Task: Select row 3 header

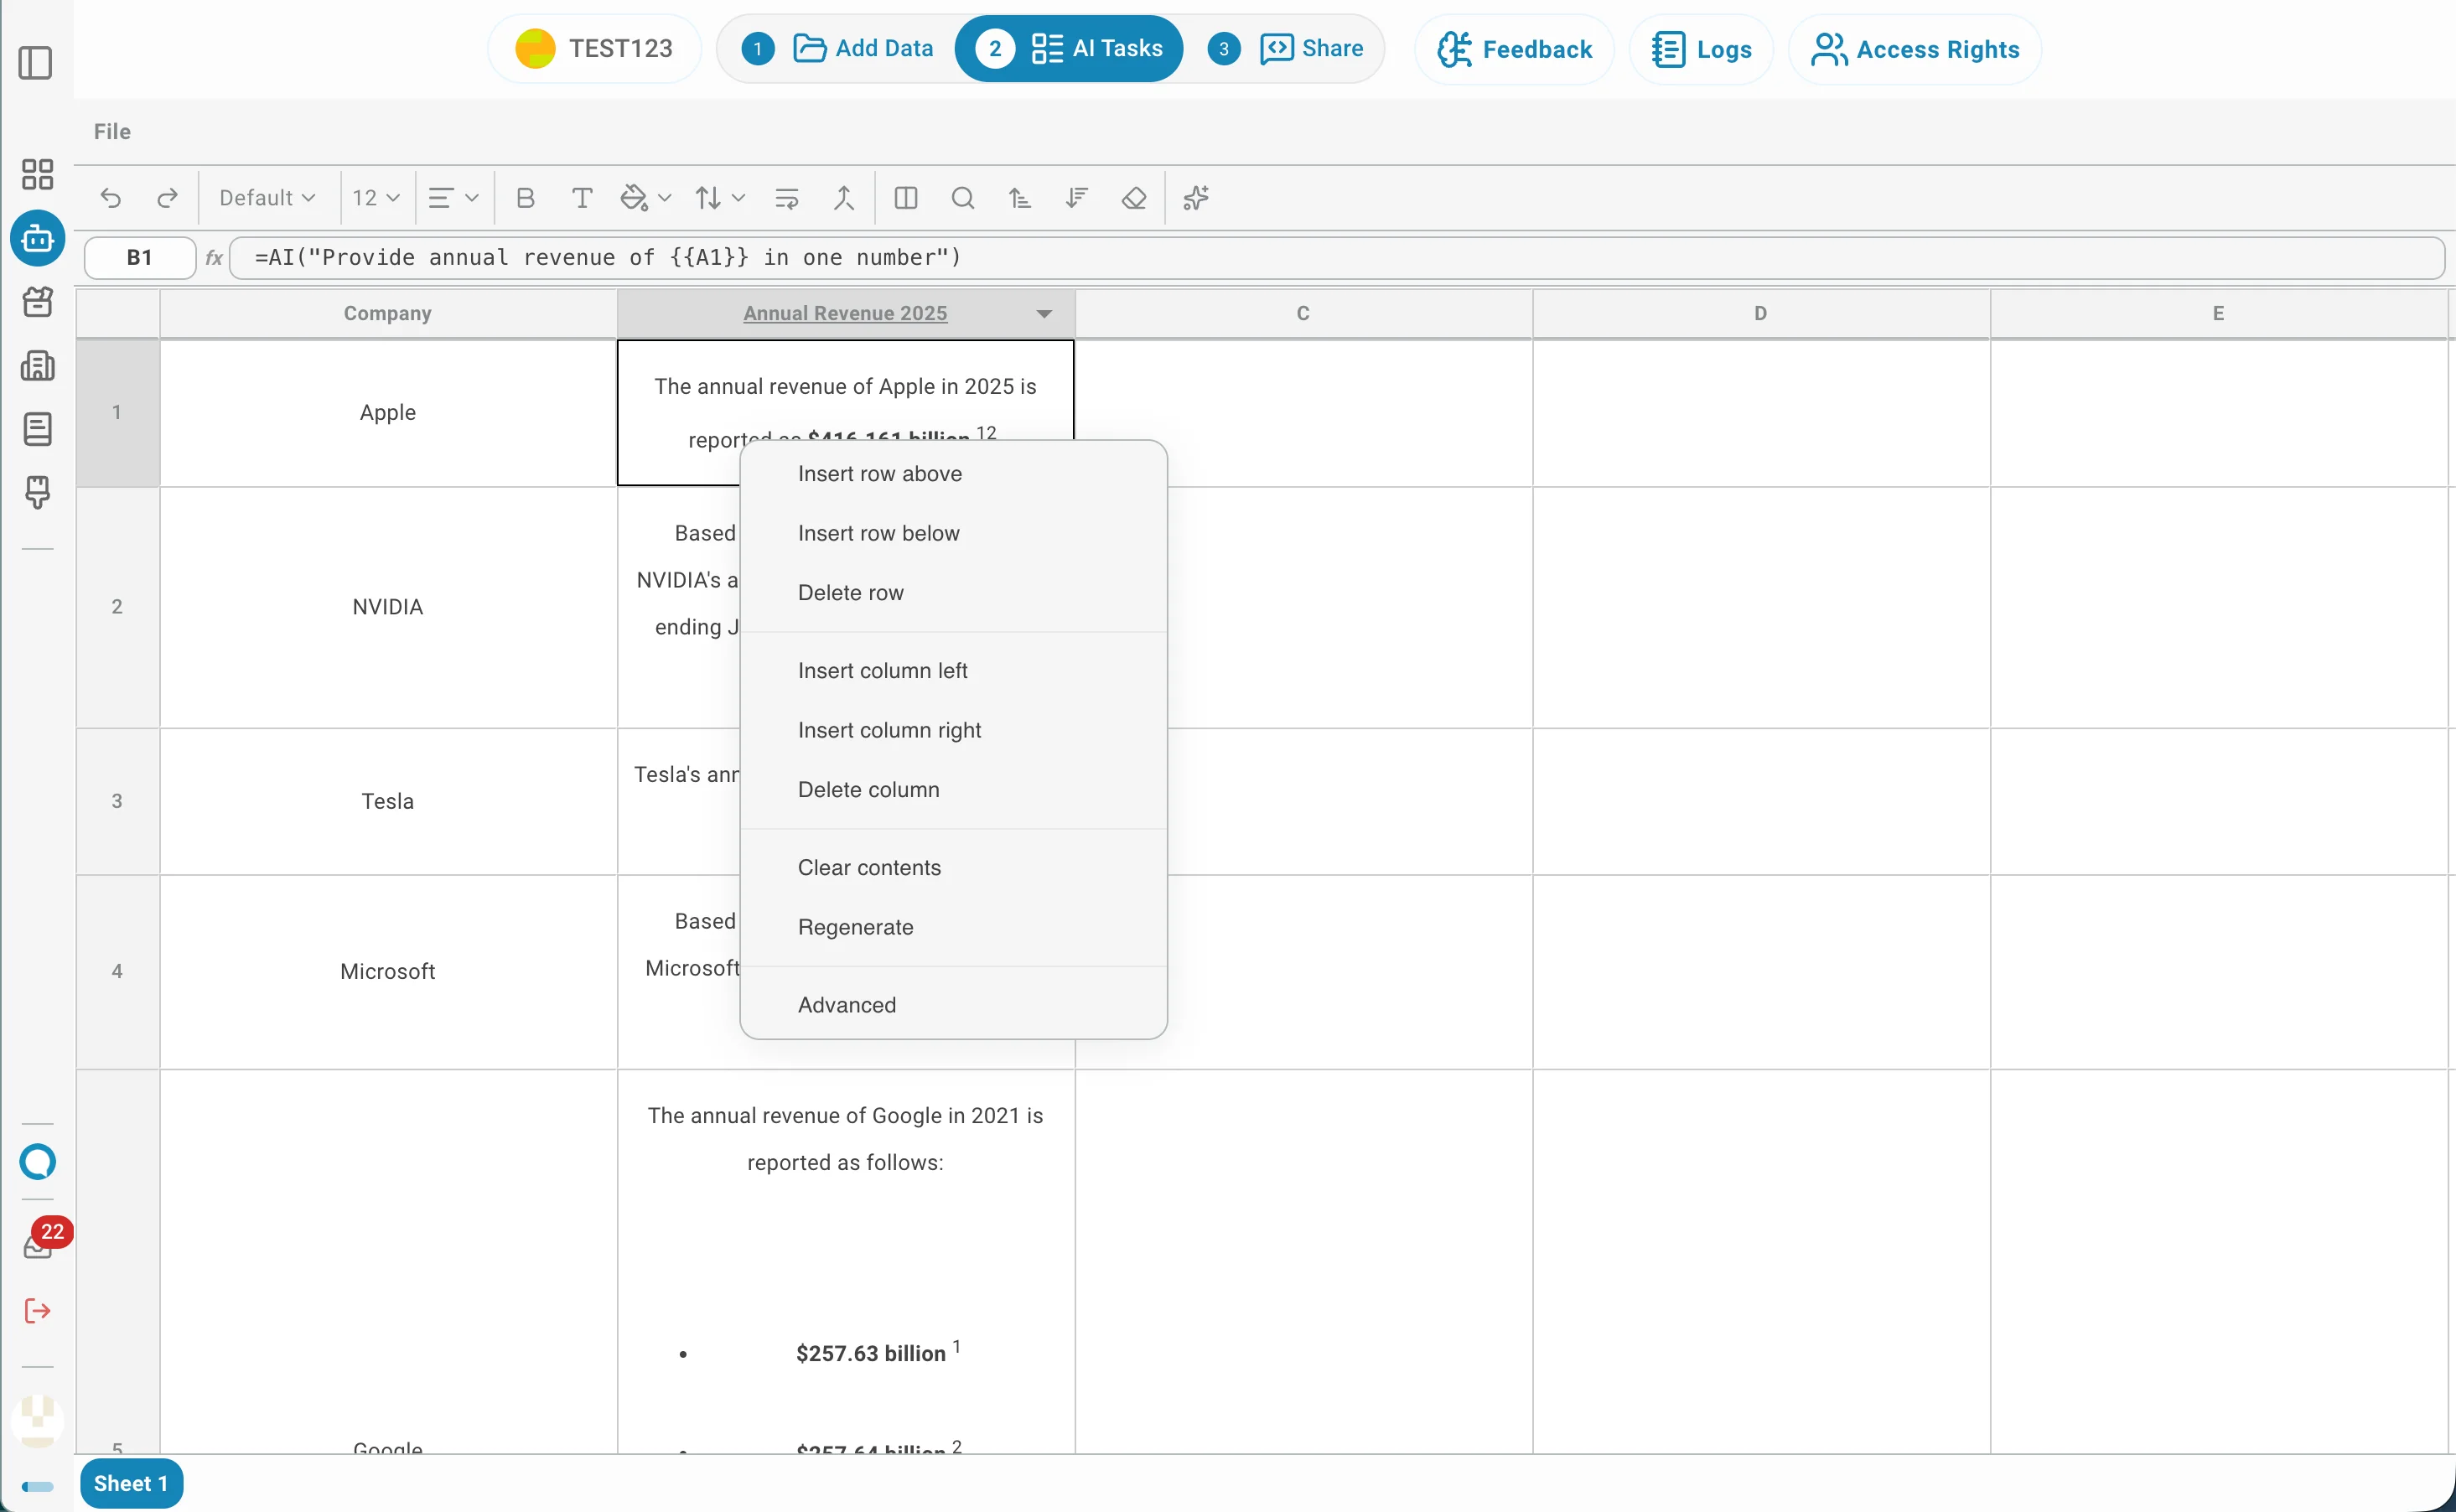Action: [x=117, y=801]
